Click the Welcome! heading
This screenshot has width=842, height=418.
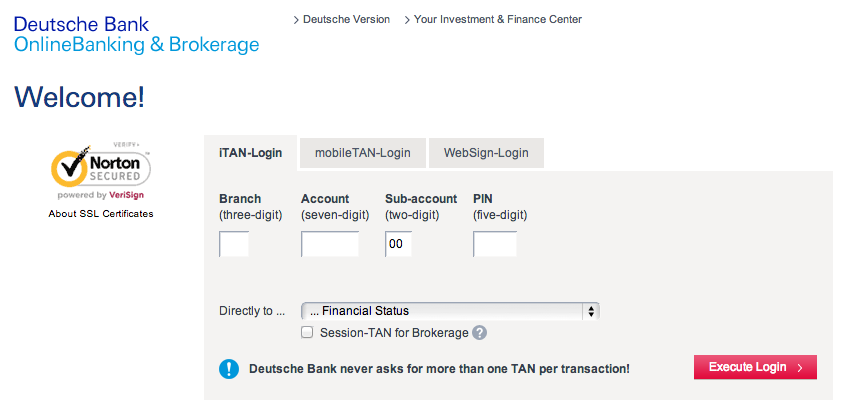(x=79, y=97)
